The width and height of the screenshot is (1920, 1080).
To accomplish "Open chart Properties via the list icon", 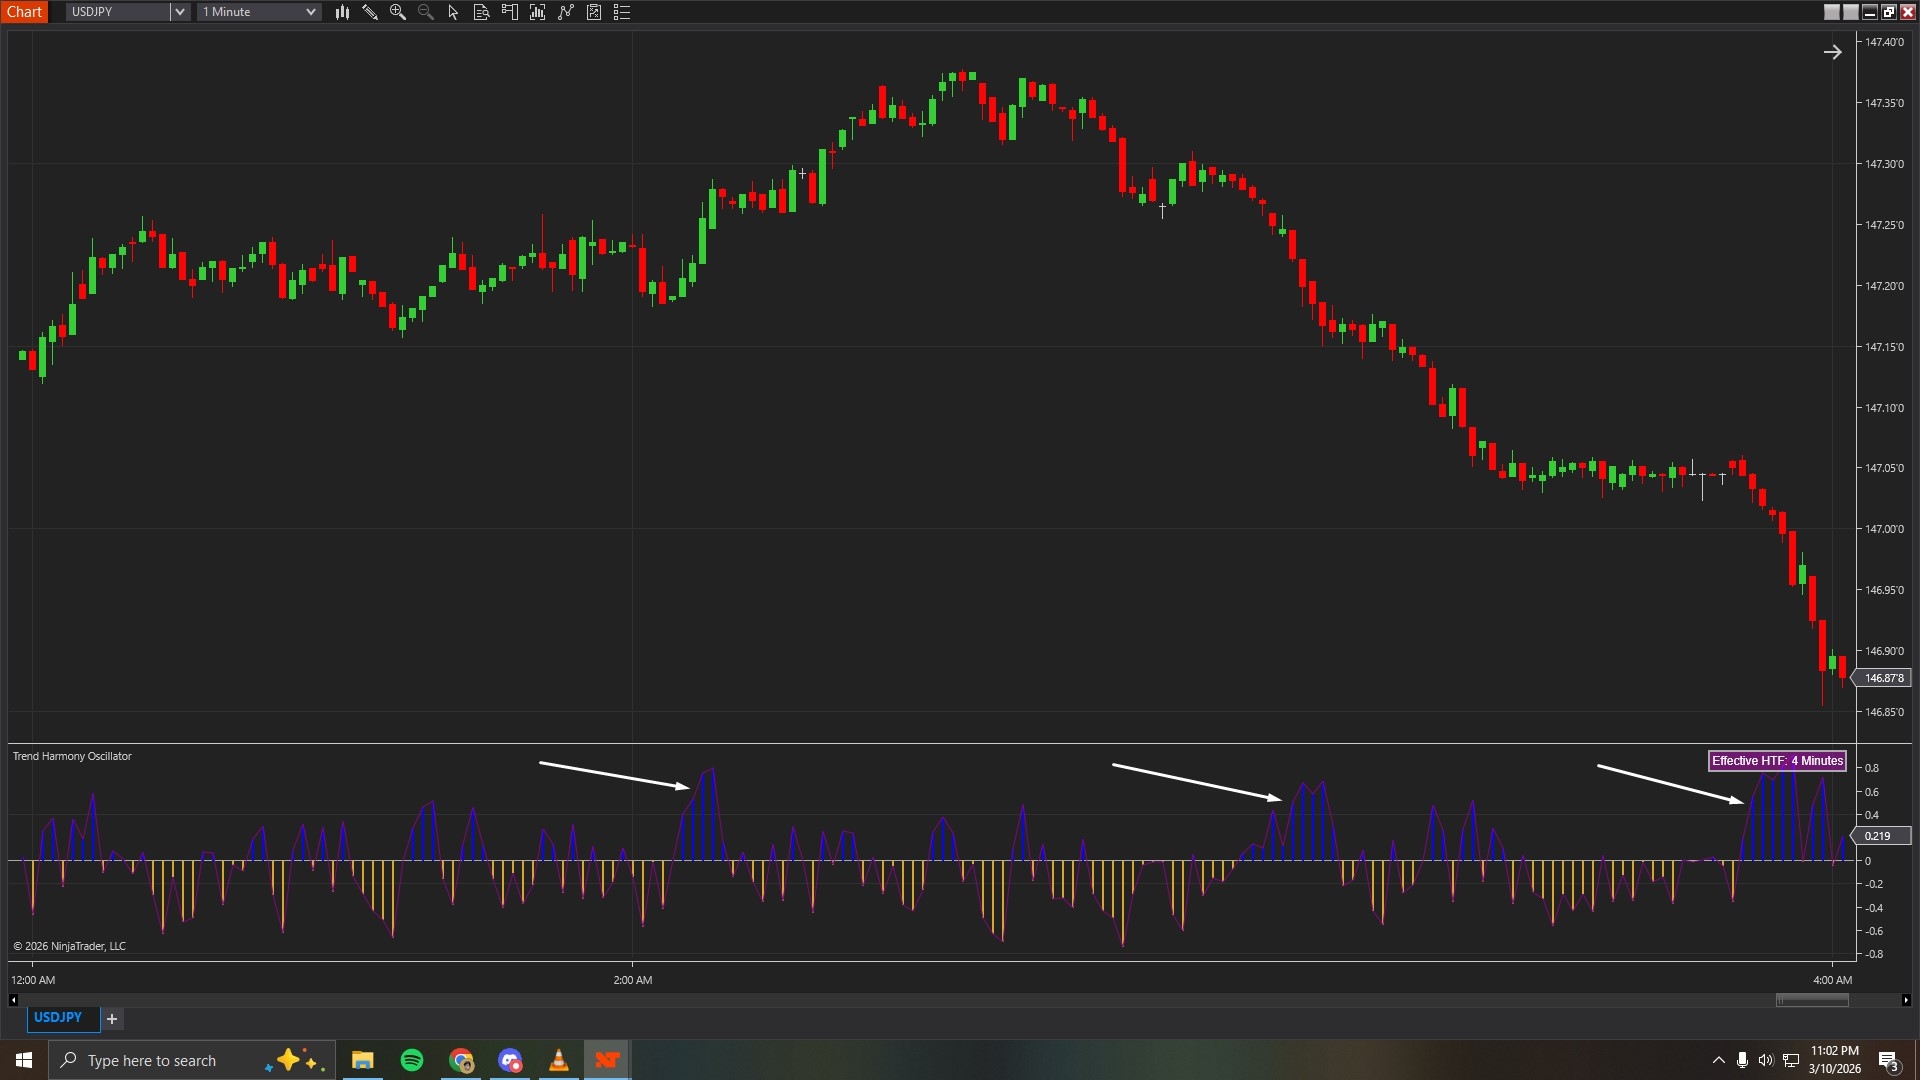I will pyautogui.click(x=621, y=12).
